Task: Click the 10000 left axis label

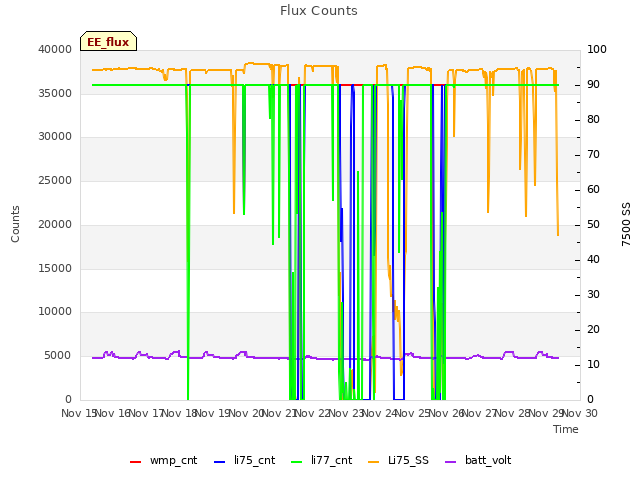Action: (x=55, y=312)
